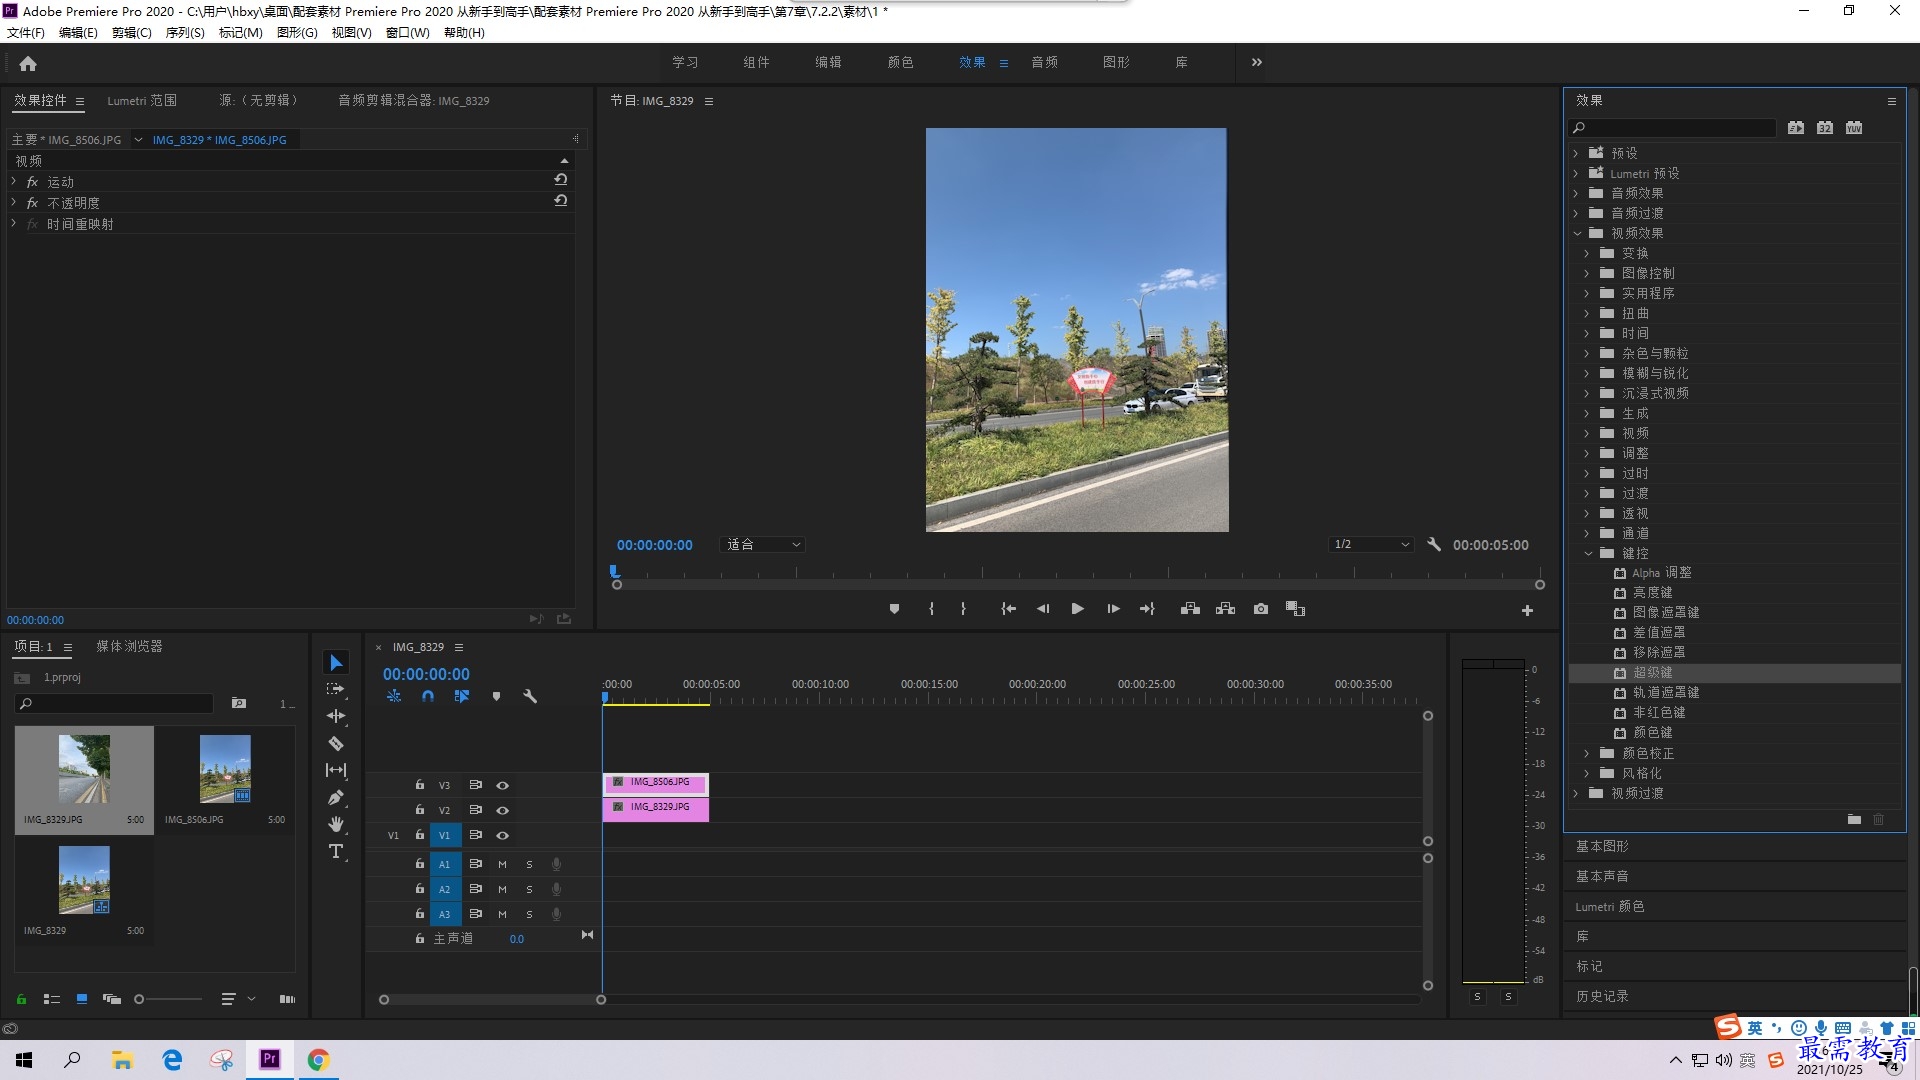Expand the 预设 effects folder
Screen dimensions: 1920x1080
point(1576,153)
